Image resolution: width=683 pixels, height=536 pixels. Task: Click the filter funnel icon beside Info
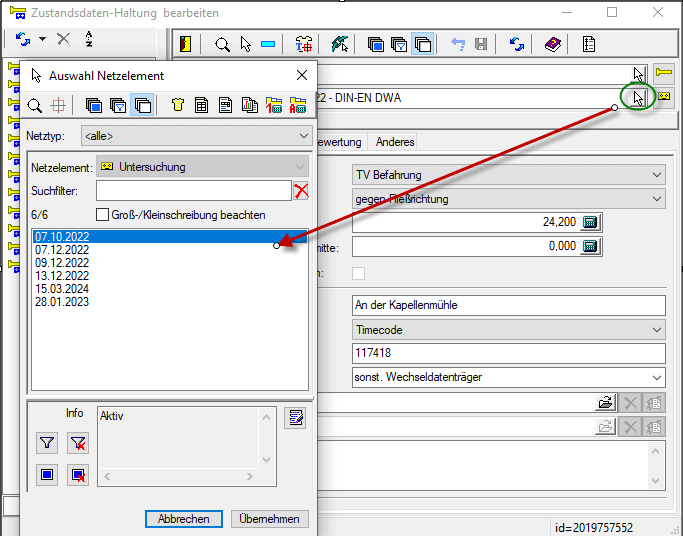click(47, 443)
